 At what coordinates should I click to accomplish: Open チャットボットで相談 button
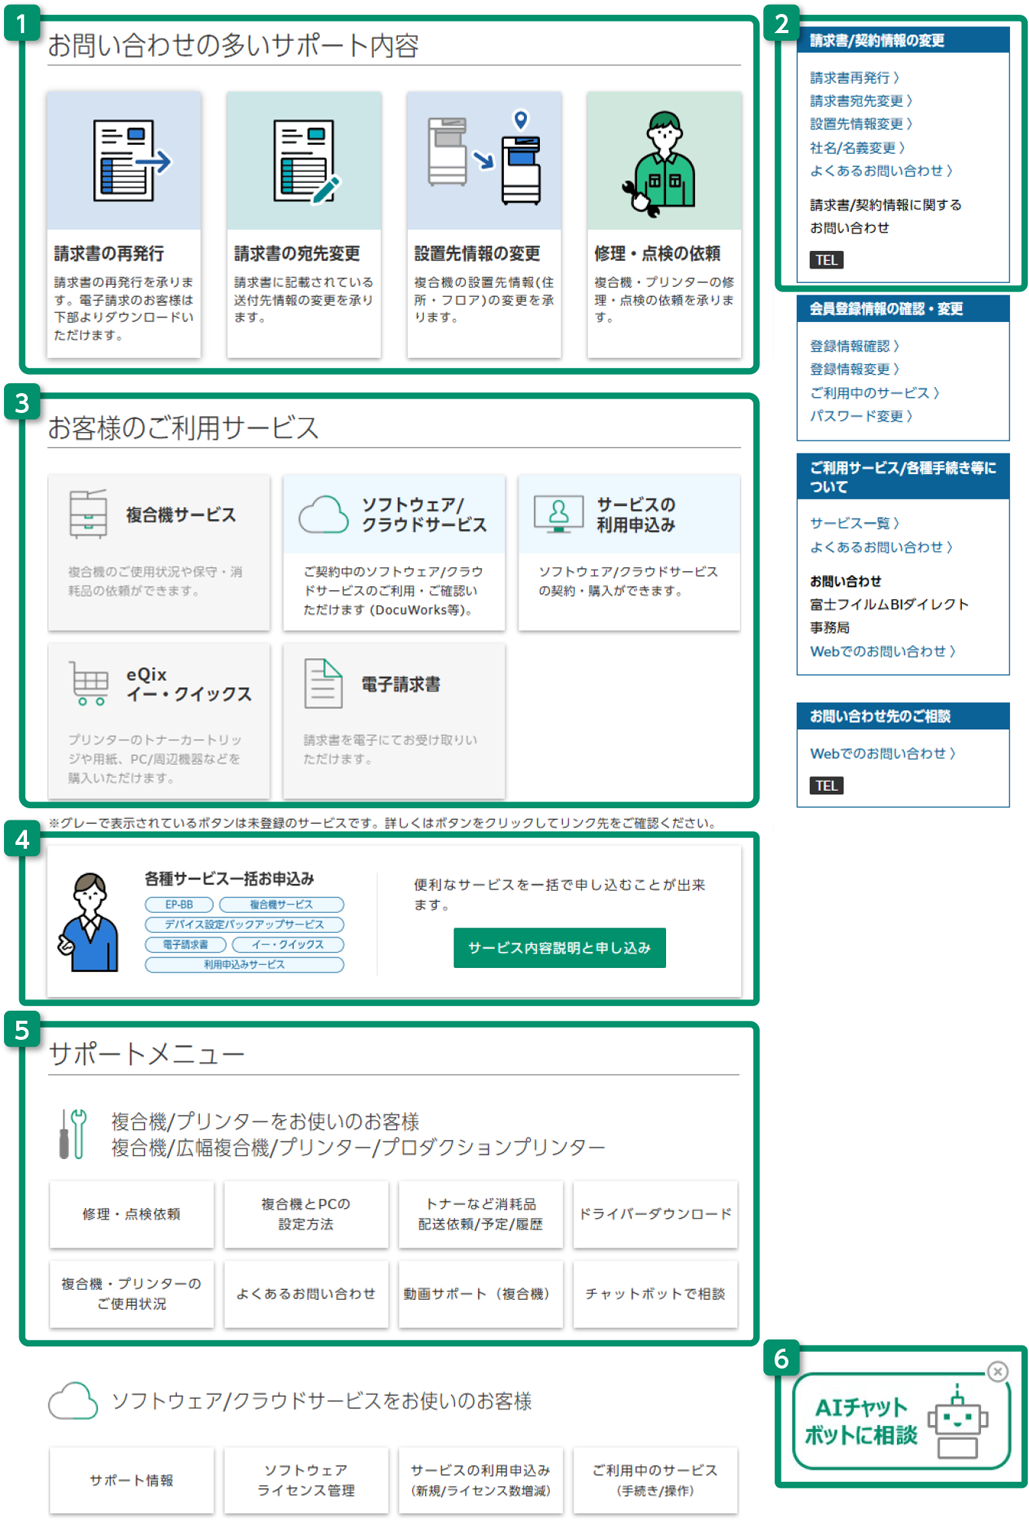pyautogui.click(x=655, y=1294)
